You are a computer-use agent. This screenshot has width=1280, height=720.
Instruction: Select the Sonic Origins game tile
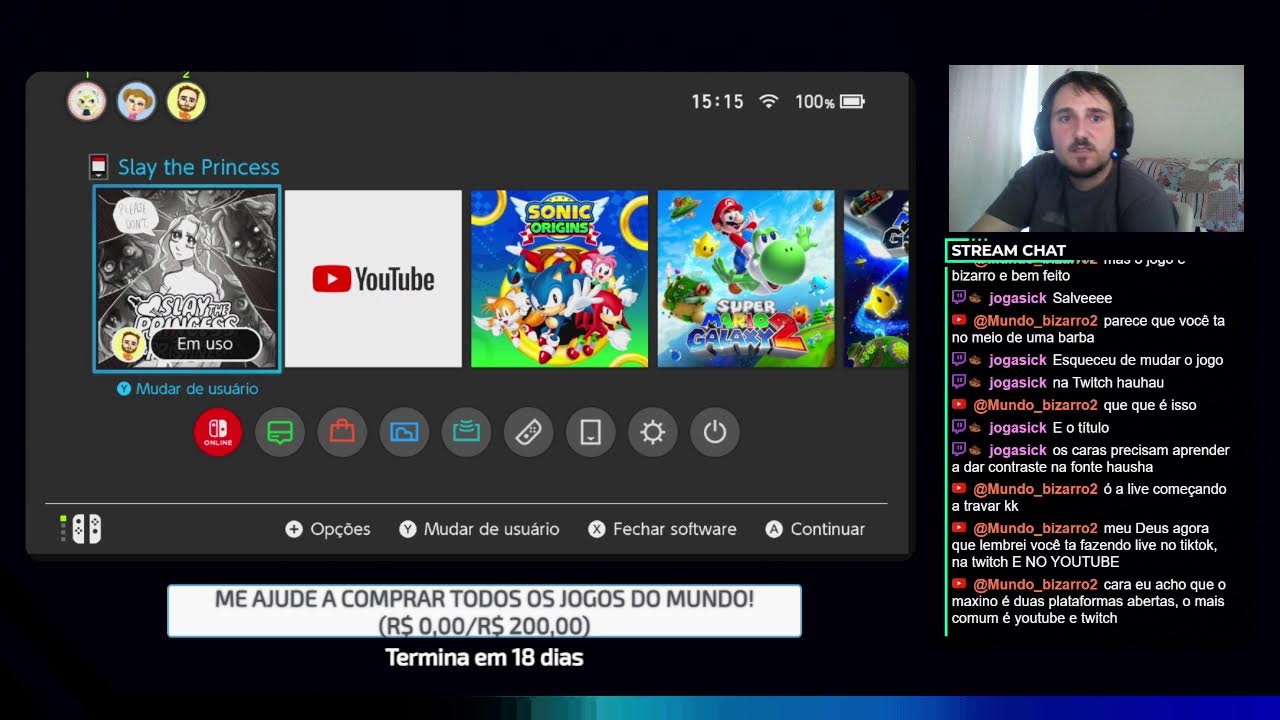[x=560, y=279]
